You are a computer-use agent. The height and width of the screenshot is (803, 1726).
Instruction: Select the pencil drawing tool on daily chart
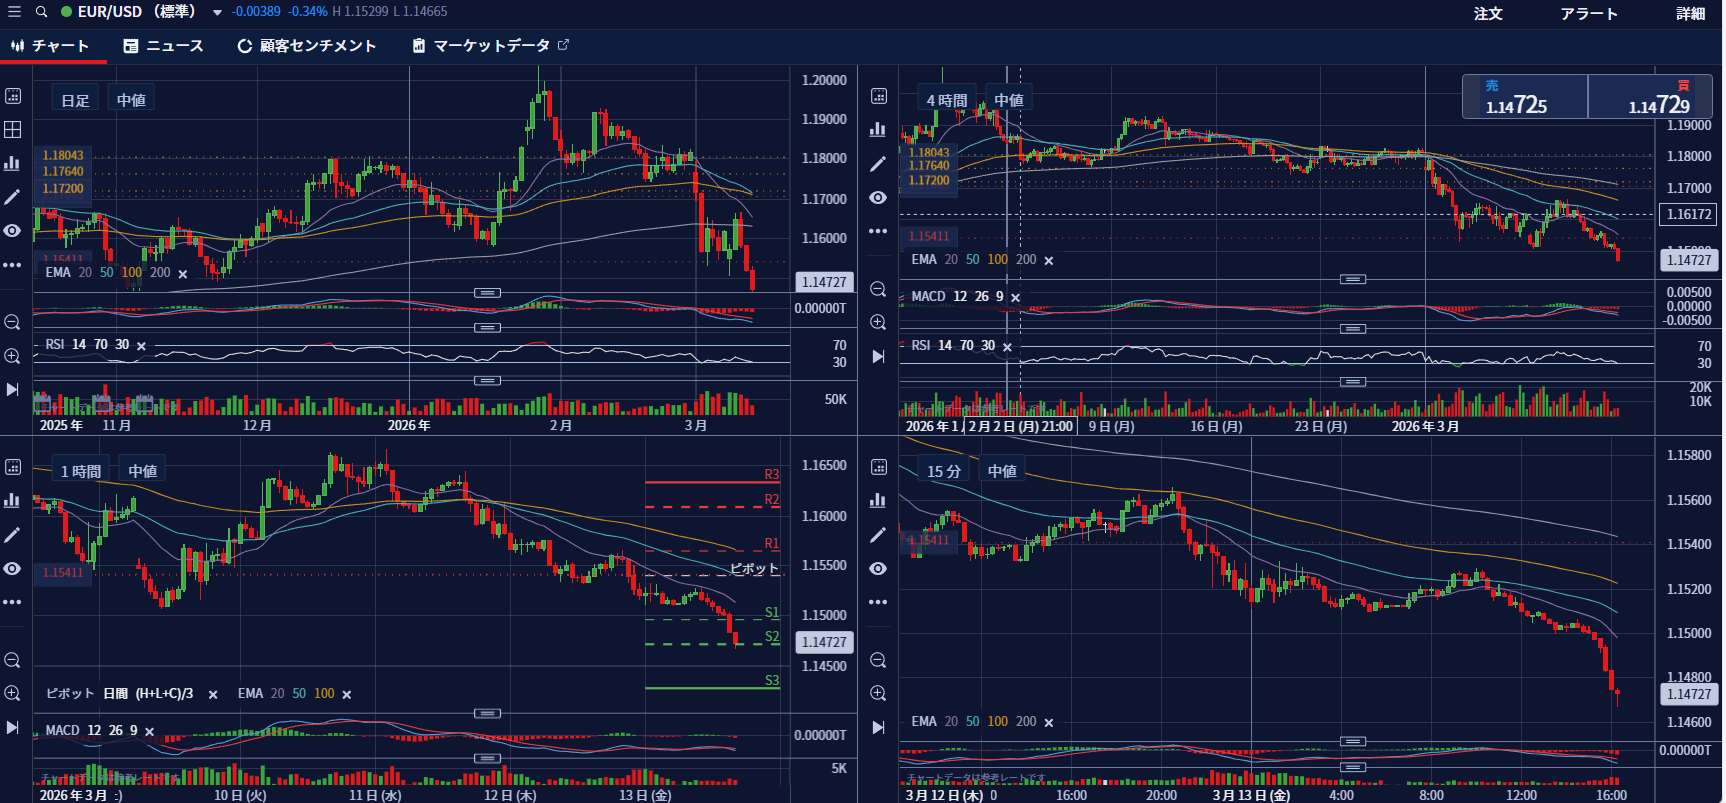(x=13, y=197)
